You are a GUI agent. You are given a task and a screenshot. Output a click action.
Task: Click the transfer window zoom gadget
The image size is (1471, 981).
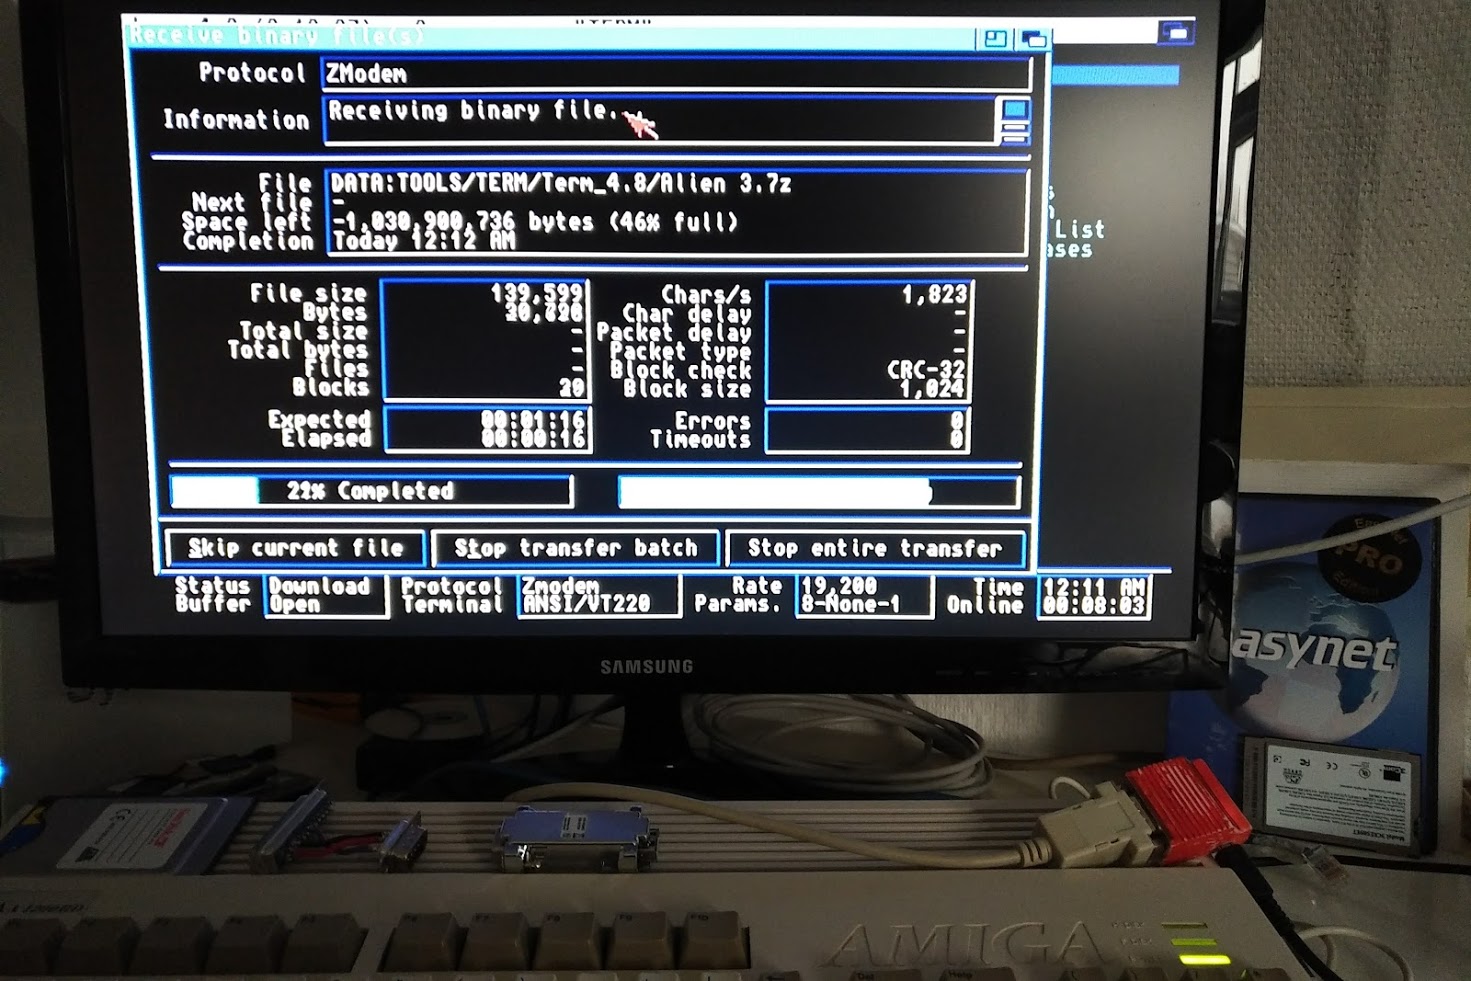tap(995, 38)
